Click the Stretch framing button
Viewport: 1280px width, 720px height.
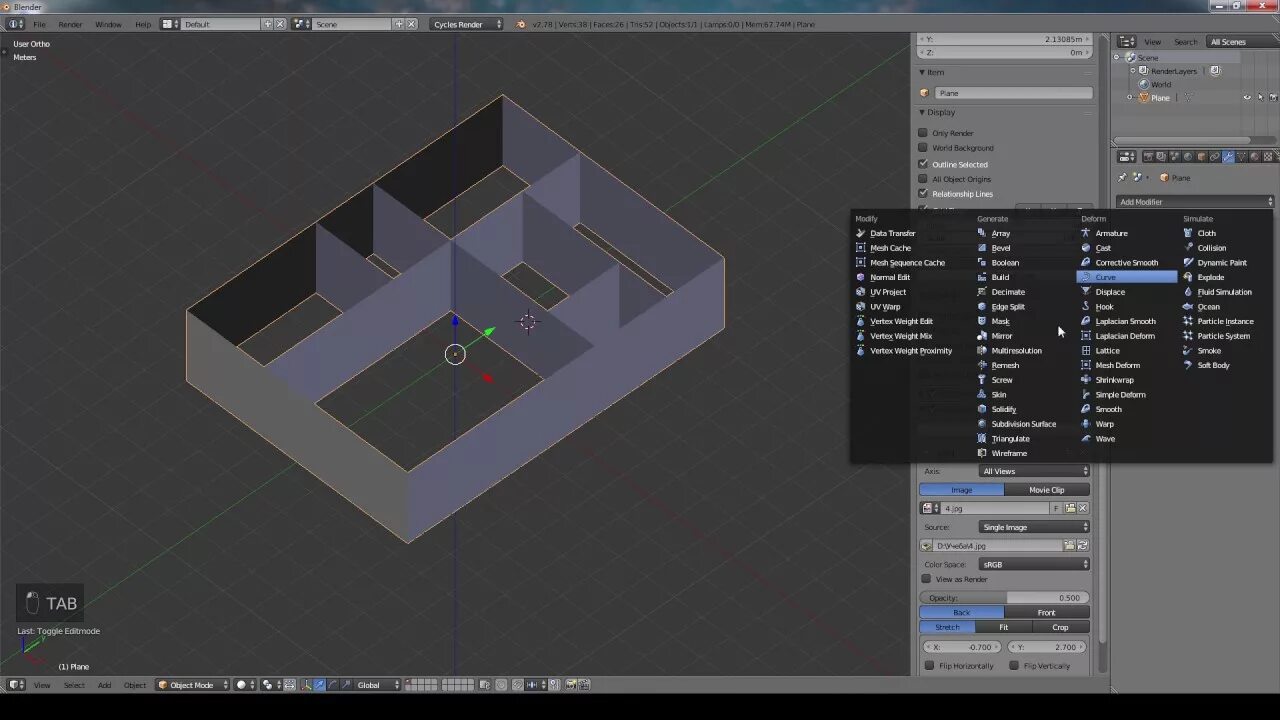(x=947, y=627)
